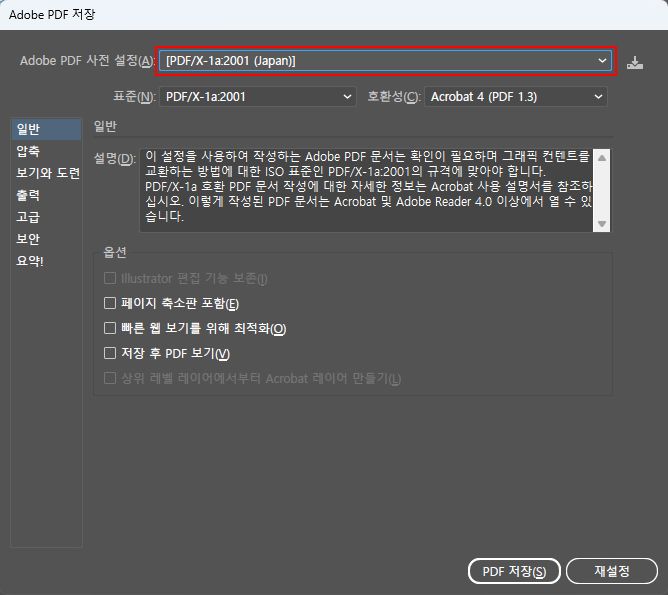Open the 호환성 Acrobat 4 dropdown
668x595 pixels.
click(516, 97)
